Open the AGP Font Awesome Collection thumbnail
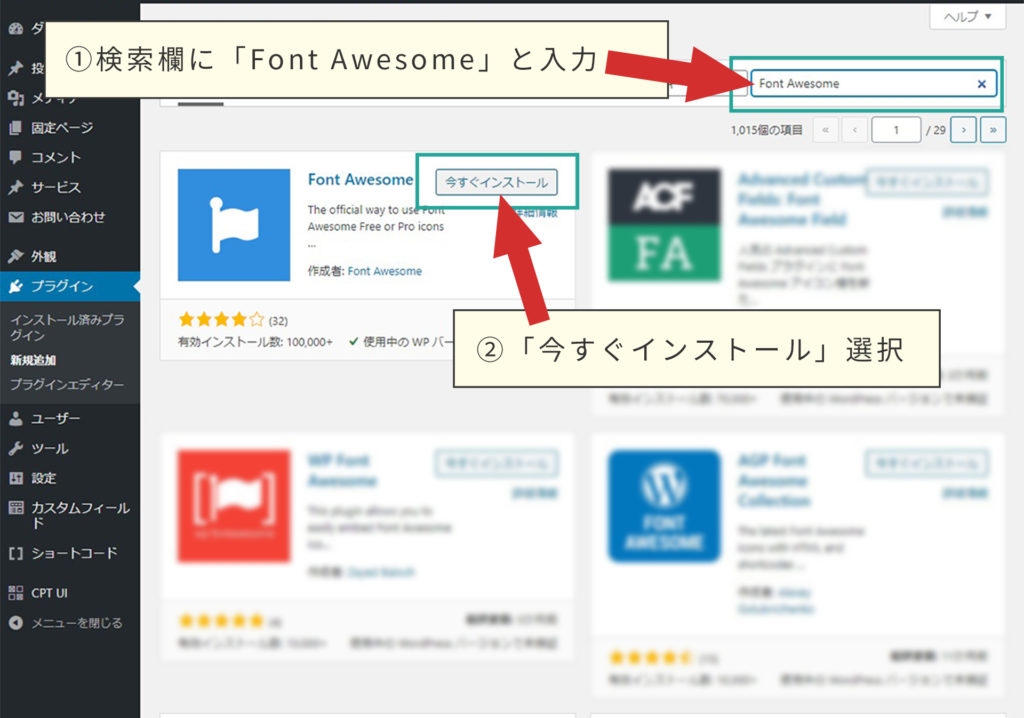 point(664,506)
